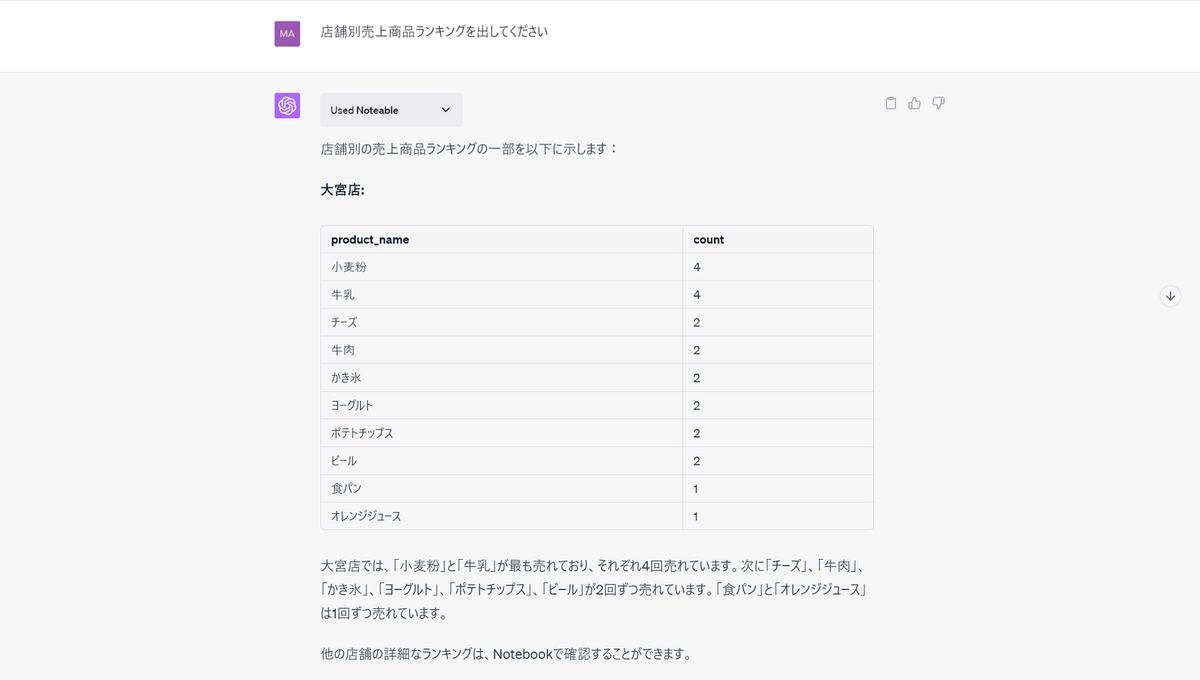Jump to bottom with the down-arrow button
This screenshot has width=1200, height=680.
pos(1170,296)
